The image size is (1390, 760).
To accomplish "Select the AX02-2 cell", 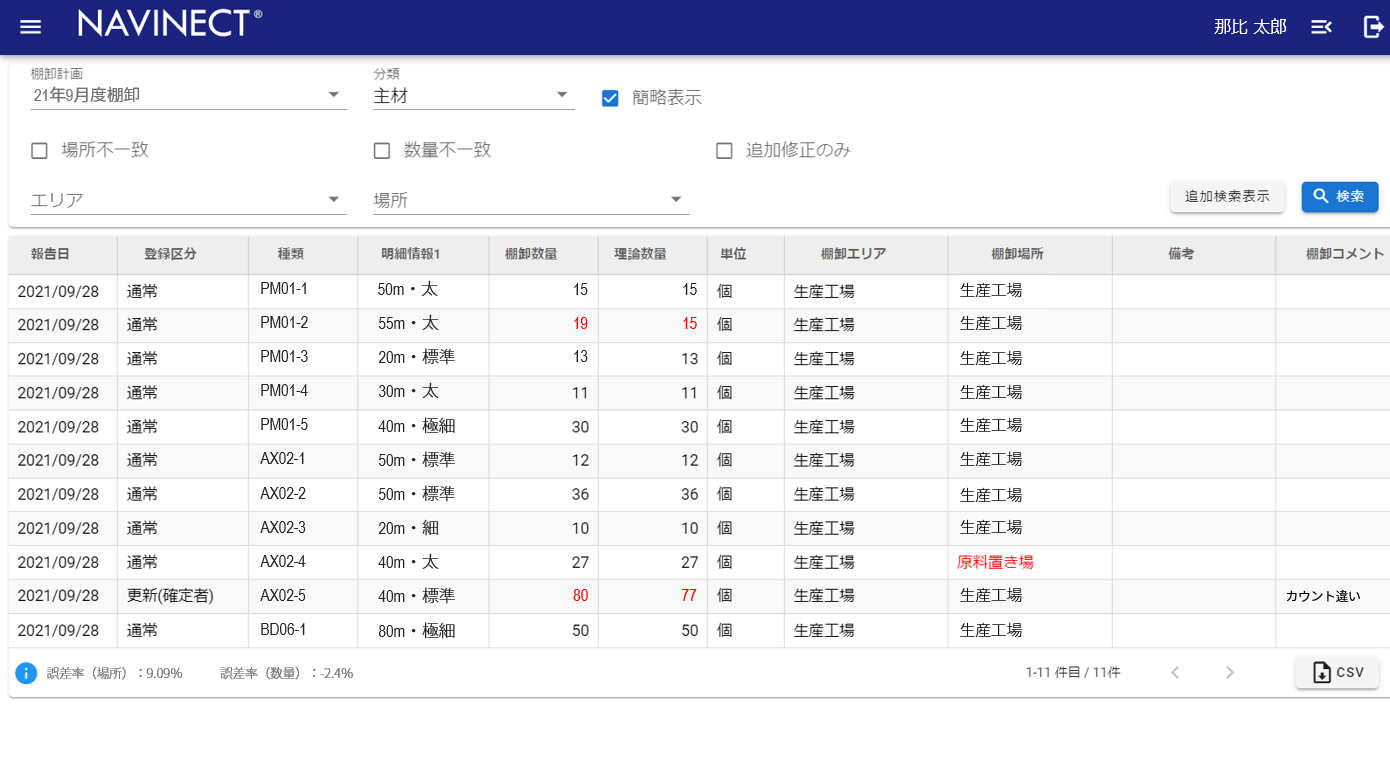I will click(303, 494).
